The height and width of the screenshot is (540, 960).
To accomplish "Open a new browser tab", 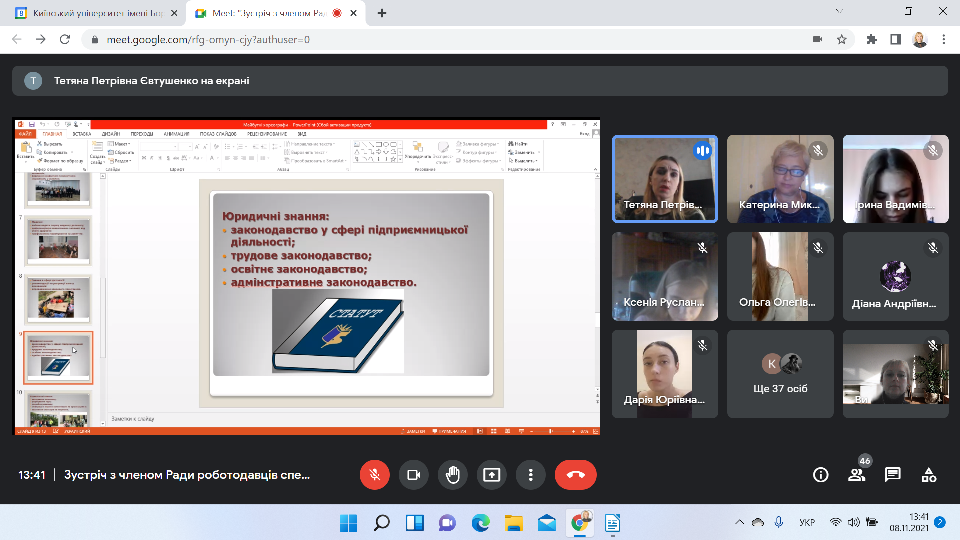I will pos(382,13).
